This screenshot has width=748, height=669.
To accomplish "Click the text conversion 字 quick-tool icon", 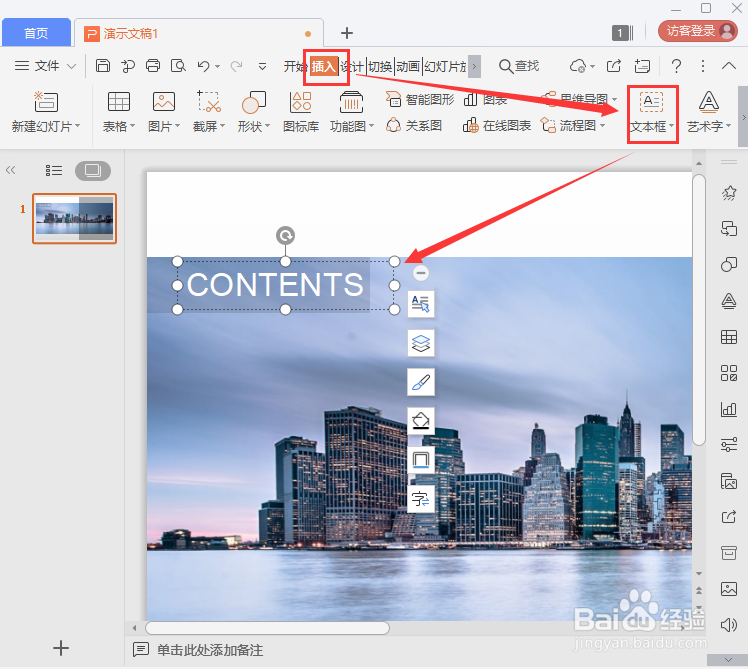I will click(421, 499).
